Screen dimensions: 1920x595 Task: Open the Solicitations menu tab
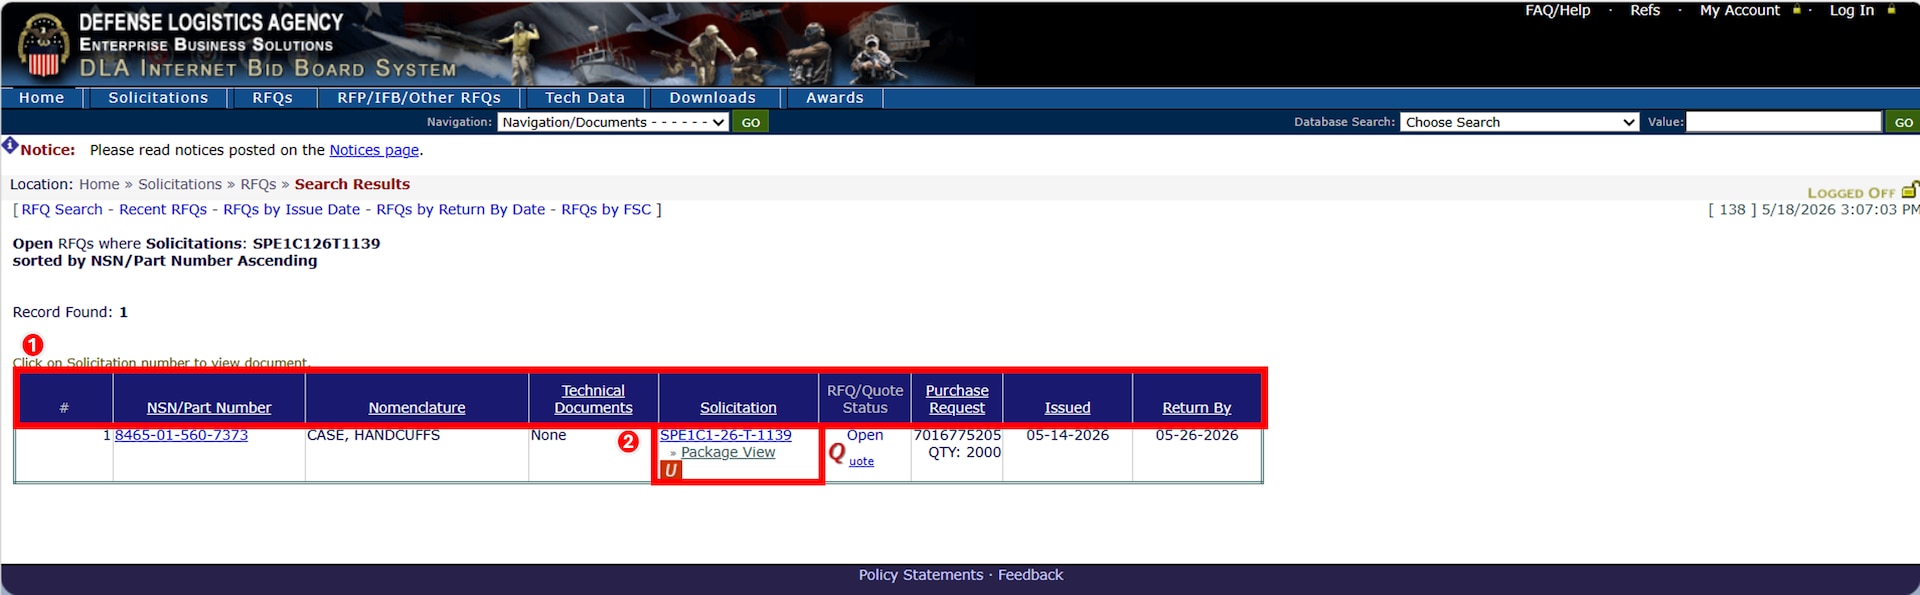pyautogui.click(x=158, y=98)
